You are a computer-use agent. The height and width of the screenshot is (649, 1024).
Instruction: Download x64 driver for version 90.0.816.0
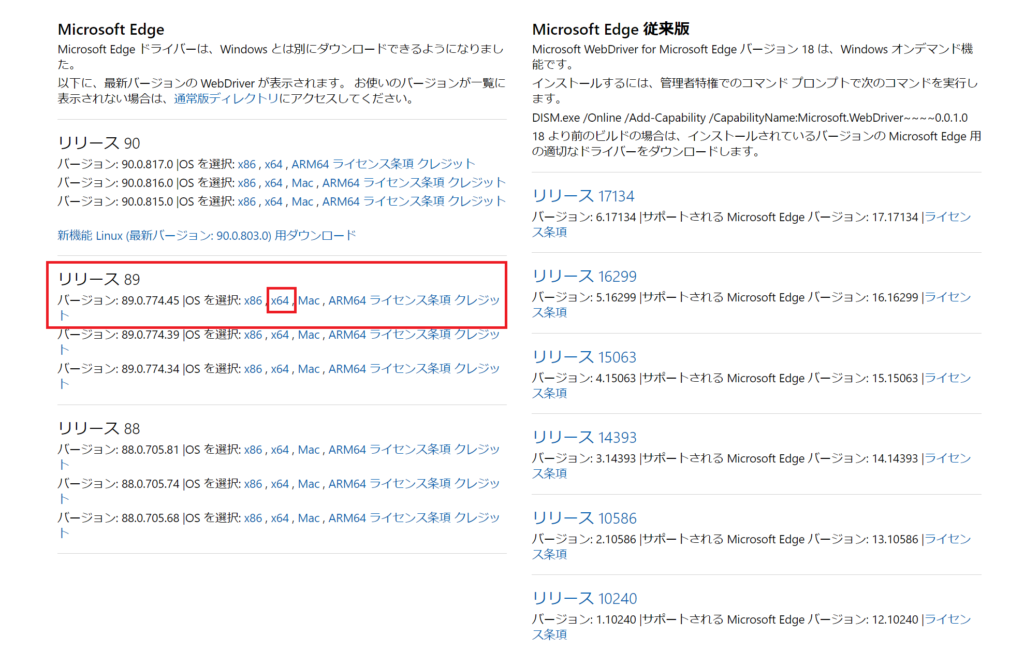(x=274, y=183)
